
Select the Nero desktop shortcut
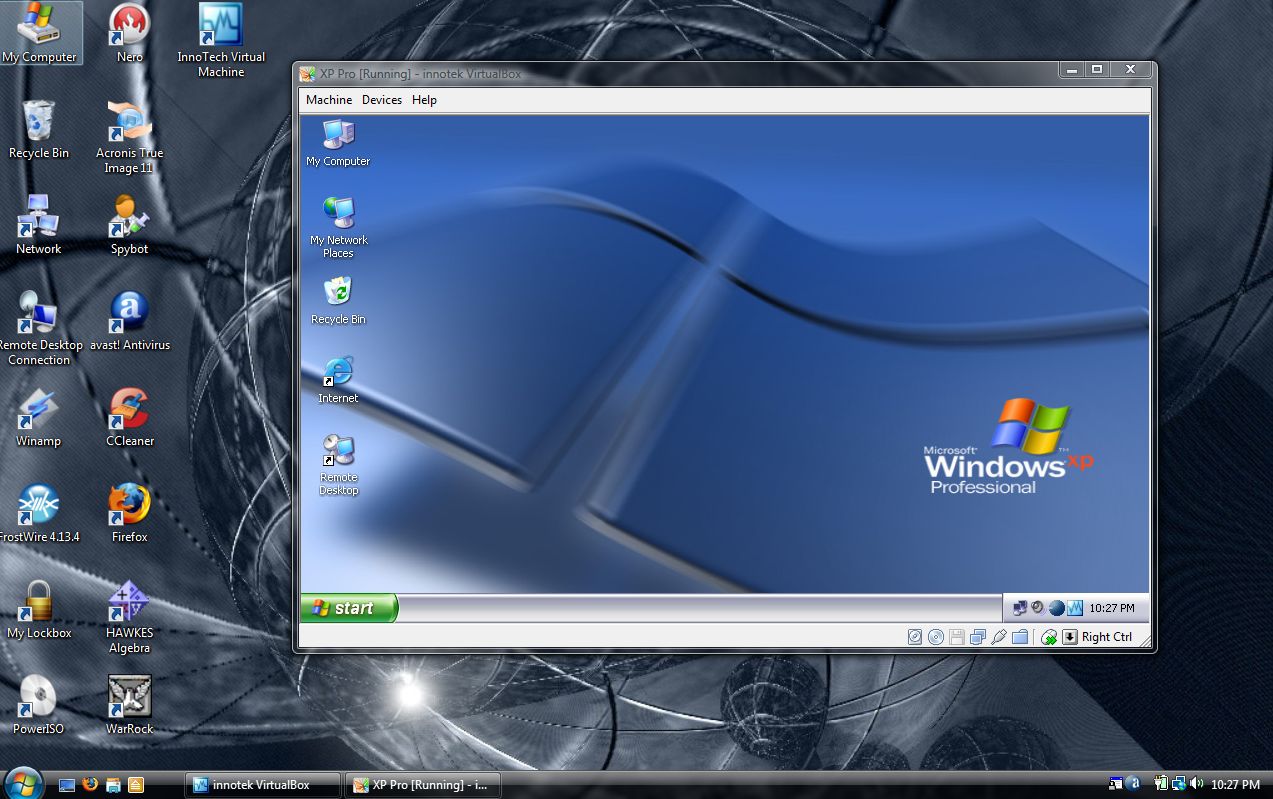tap(129, 35)
